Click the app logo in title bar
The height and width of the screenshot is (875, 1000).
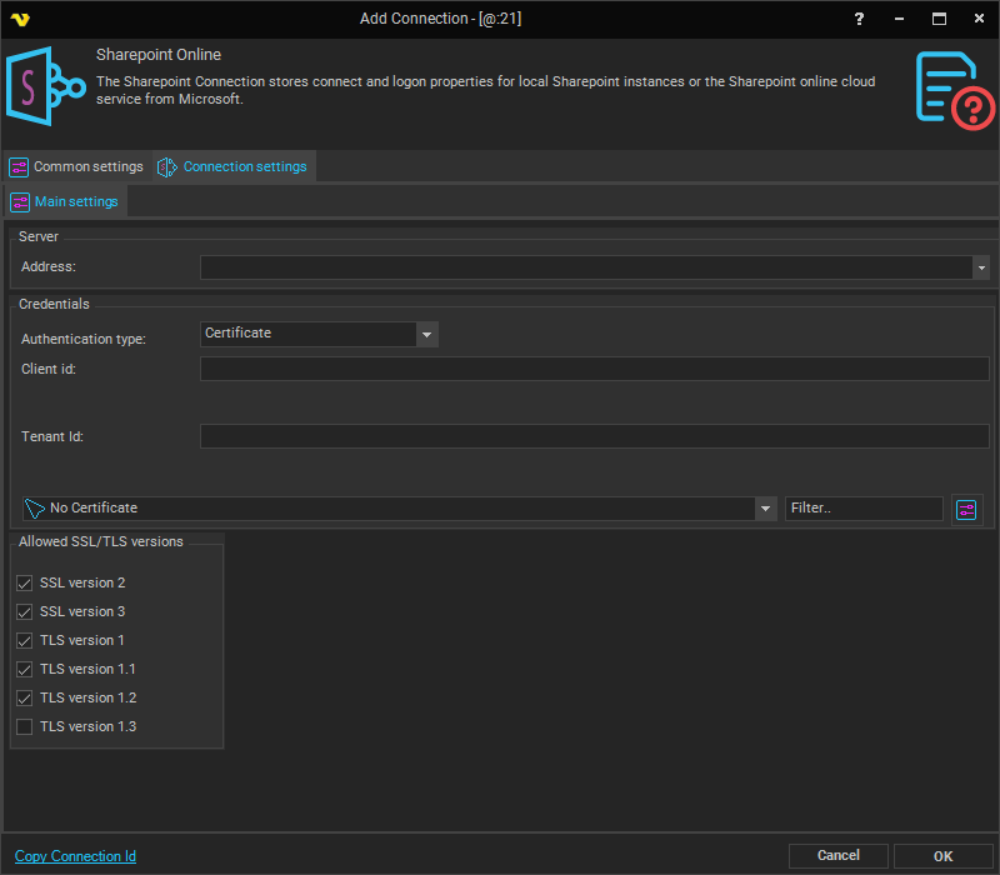[19, 19]
